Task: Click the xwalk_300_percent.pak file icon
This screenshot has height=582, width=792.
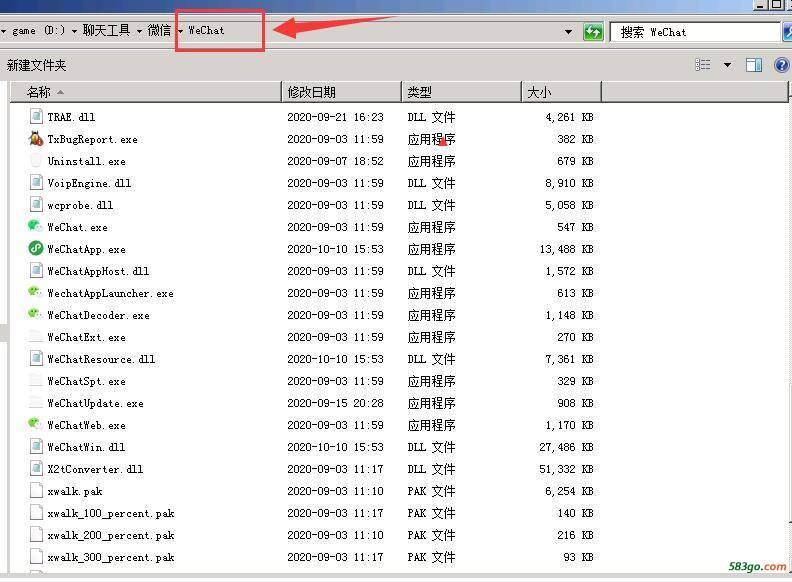Action: 36,557
